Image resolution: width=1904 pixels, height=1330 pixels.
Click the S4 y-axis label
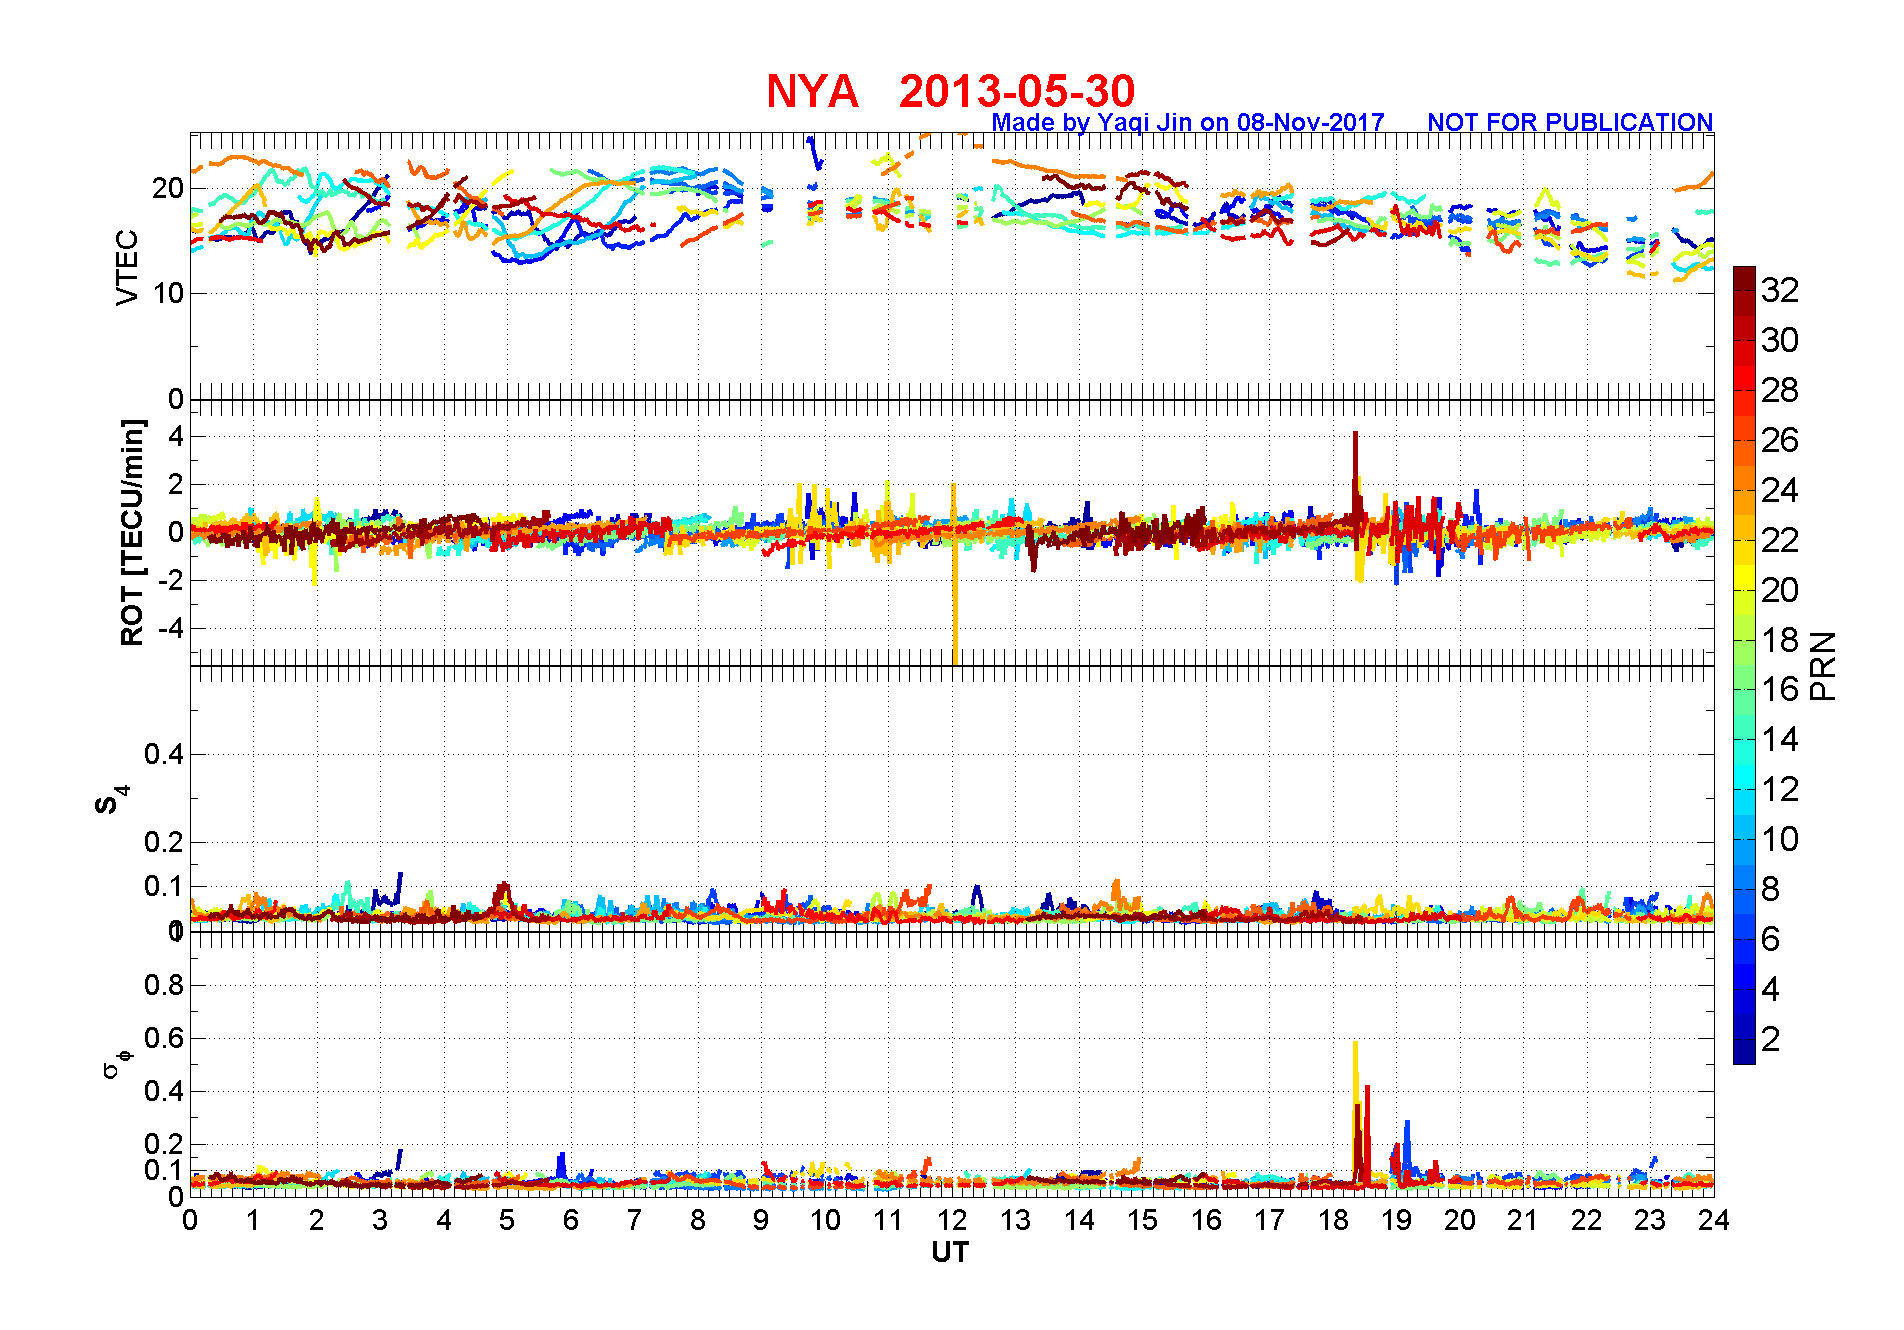click(111, 799)
